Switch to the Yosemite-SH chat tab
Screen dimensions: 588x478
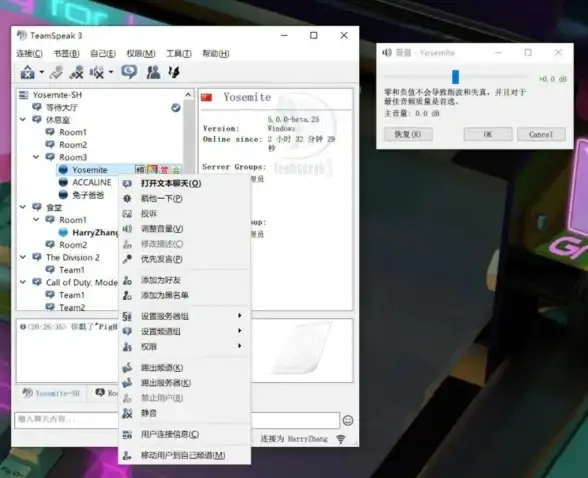(x=51, y=393)
